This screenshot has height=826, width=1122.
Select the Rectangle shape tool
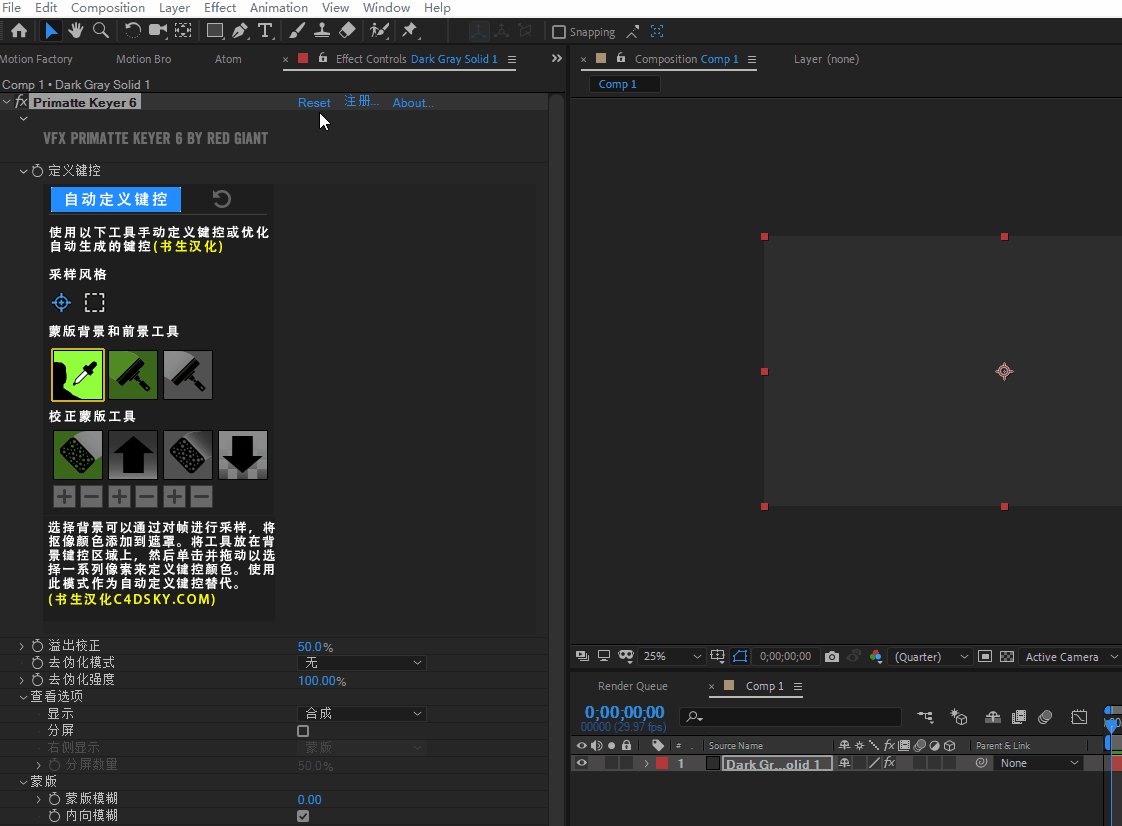point(214,31)
